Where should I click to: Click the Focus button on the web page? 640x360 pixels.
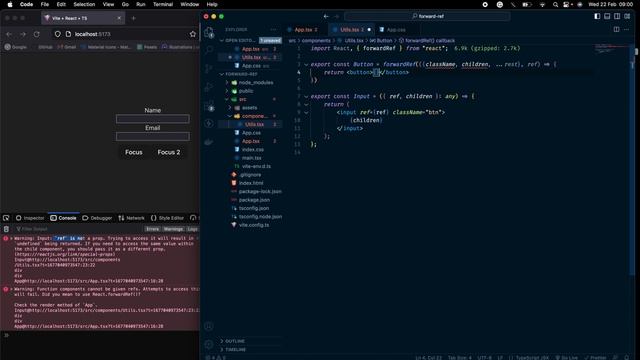(134, 152)
